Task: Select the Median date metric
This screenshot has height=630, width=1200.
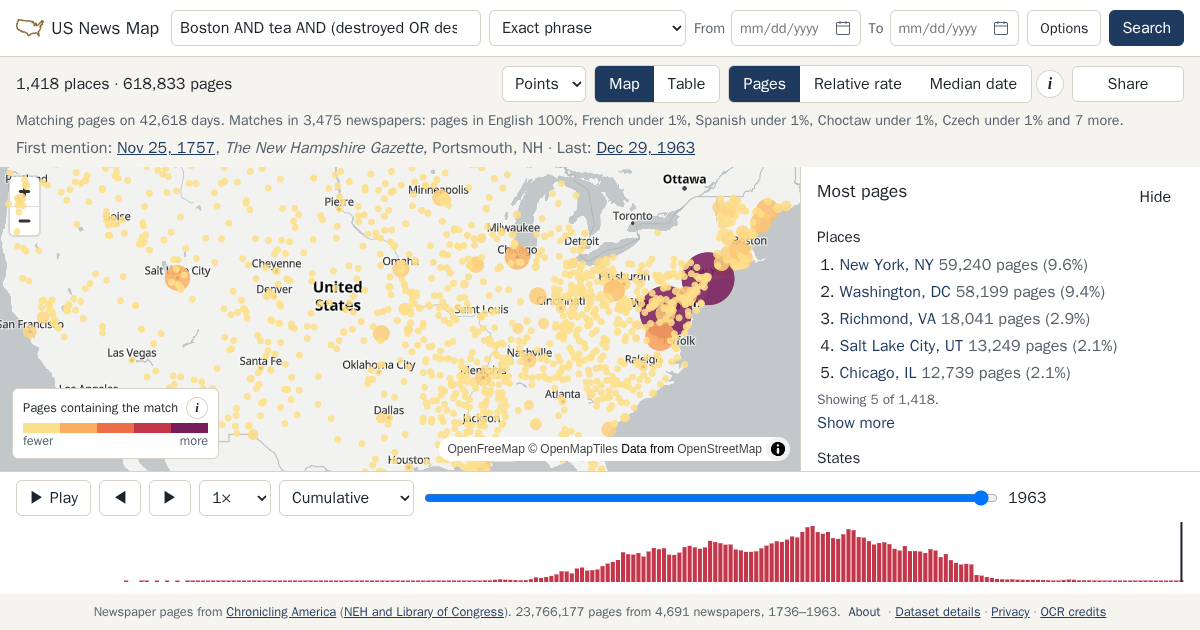Action: (973, 84)
